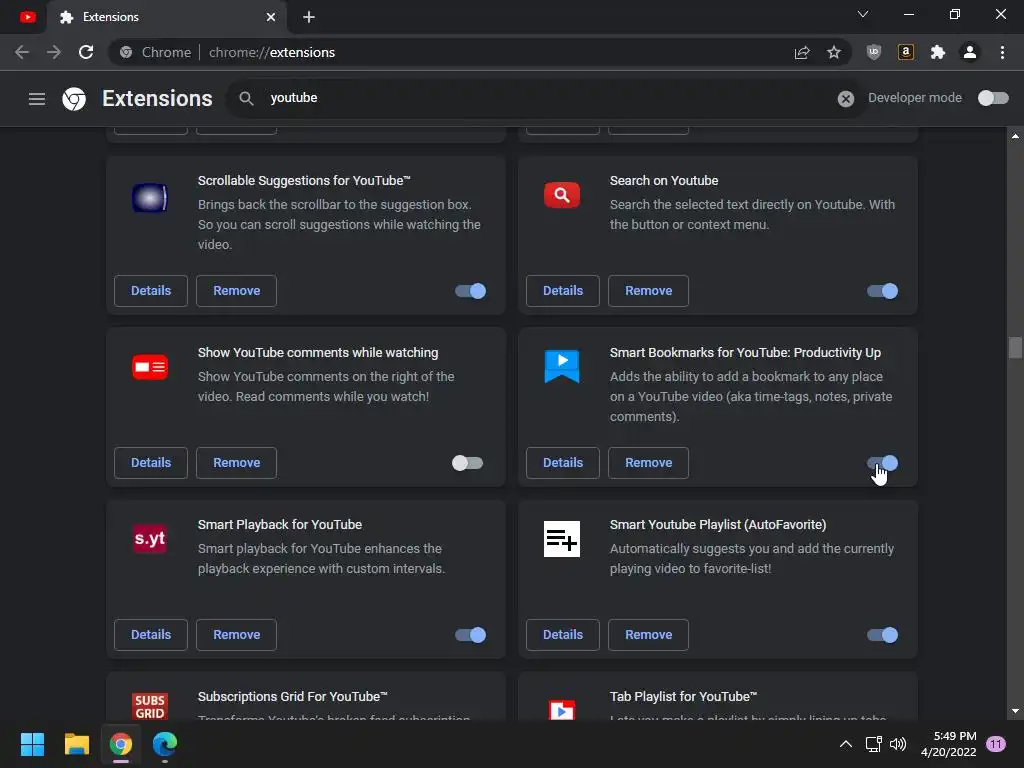Open a new tab with plus button
The height and width of the screenshot is (768, 1024).
(309, 17)
